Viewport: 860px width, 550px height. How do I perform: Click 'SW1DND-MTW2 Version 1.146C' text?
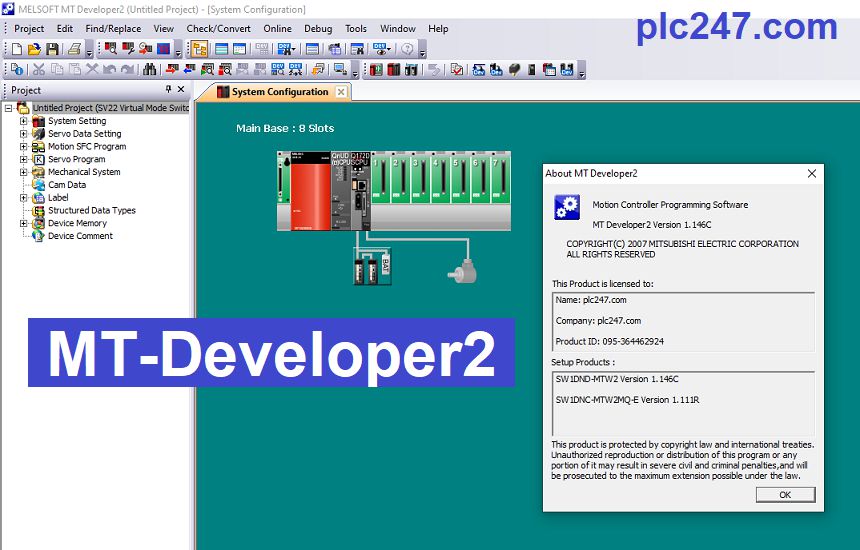617,379
